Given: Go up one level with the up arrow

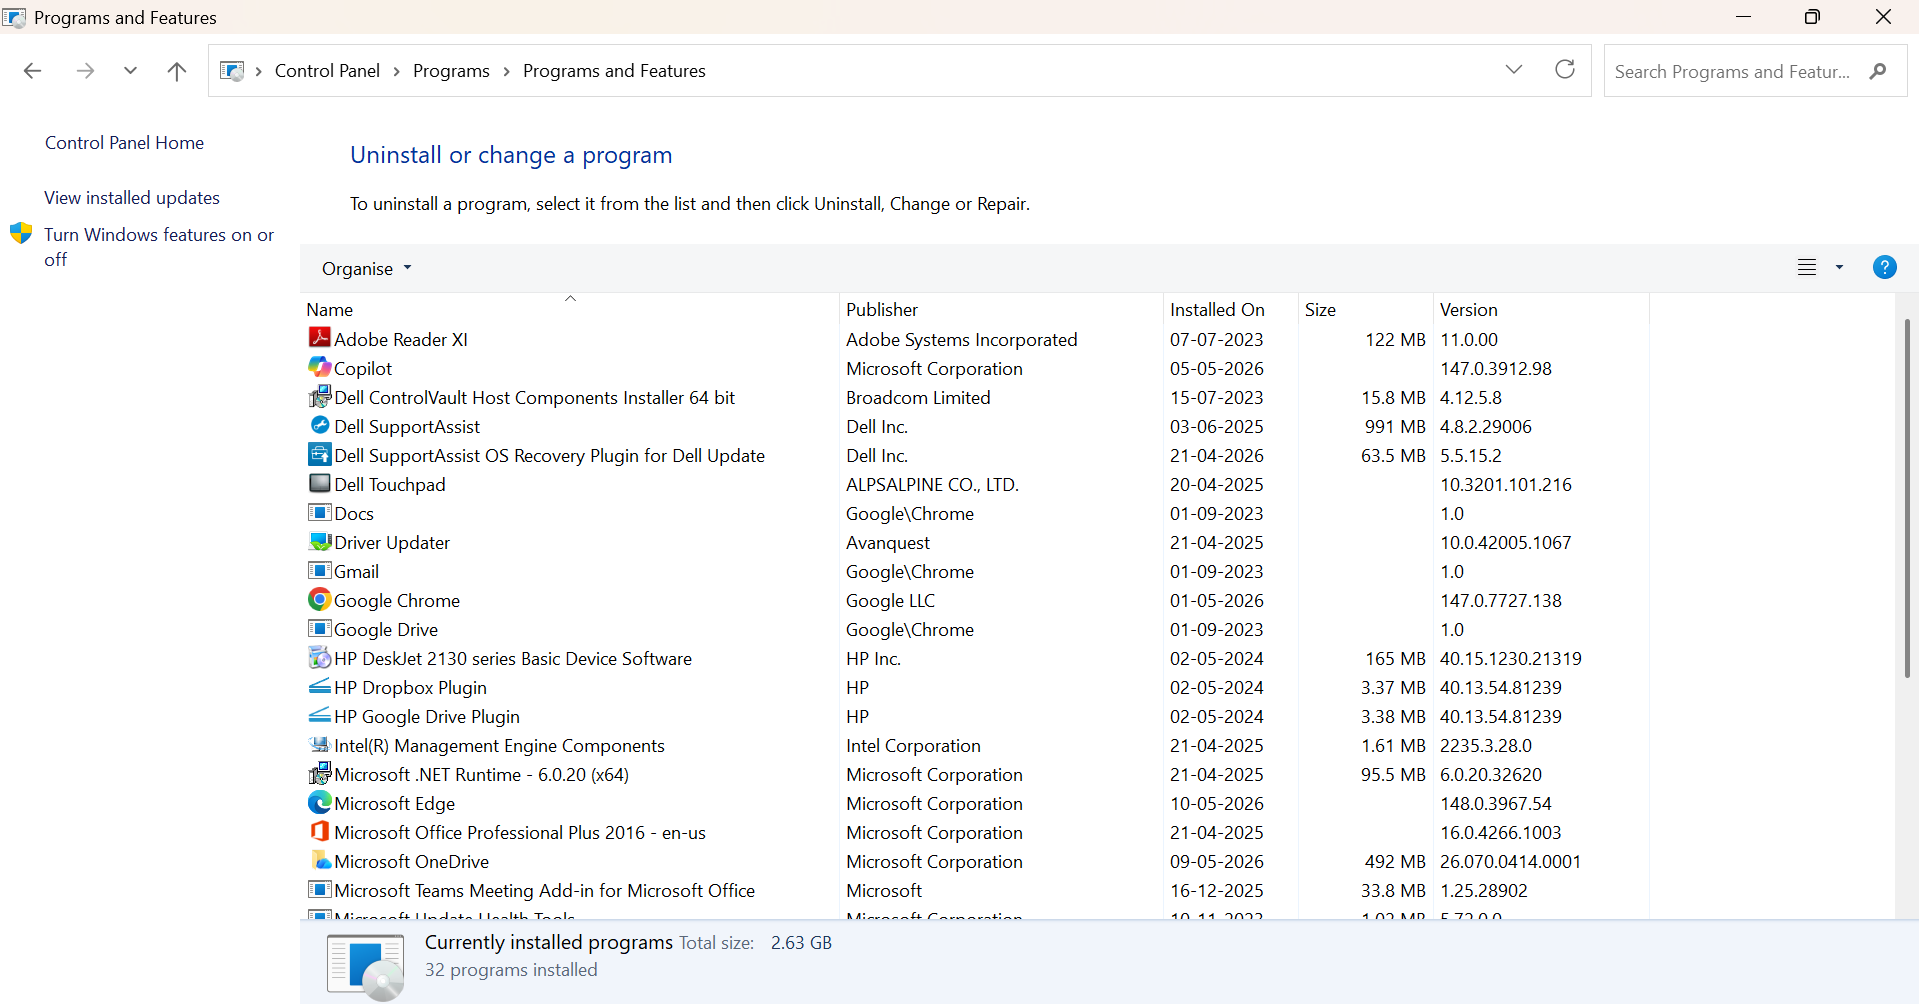Looking at the screenshot, I should tap(177, 71).
